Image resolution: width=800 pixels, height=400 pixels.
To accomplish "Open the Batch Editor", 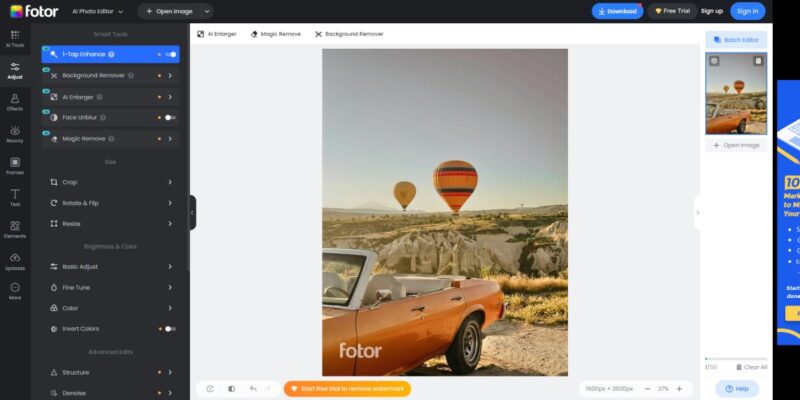I will point(736,40).
